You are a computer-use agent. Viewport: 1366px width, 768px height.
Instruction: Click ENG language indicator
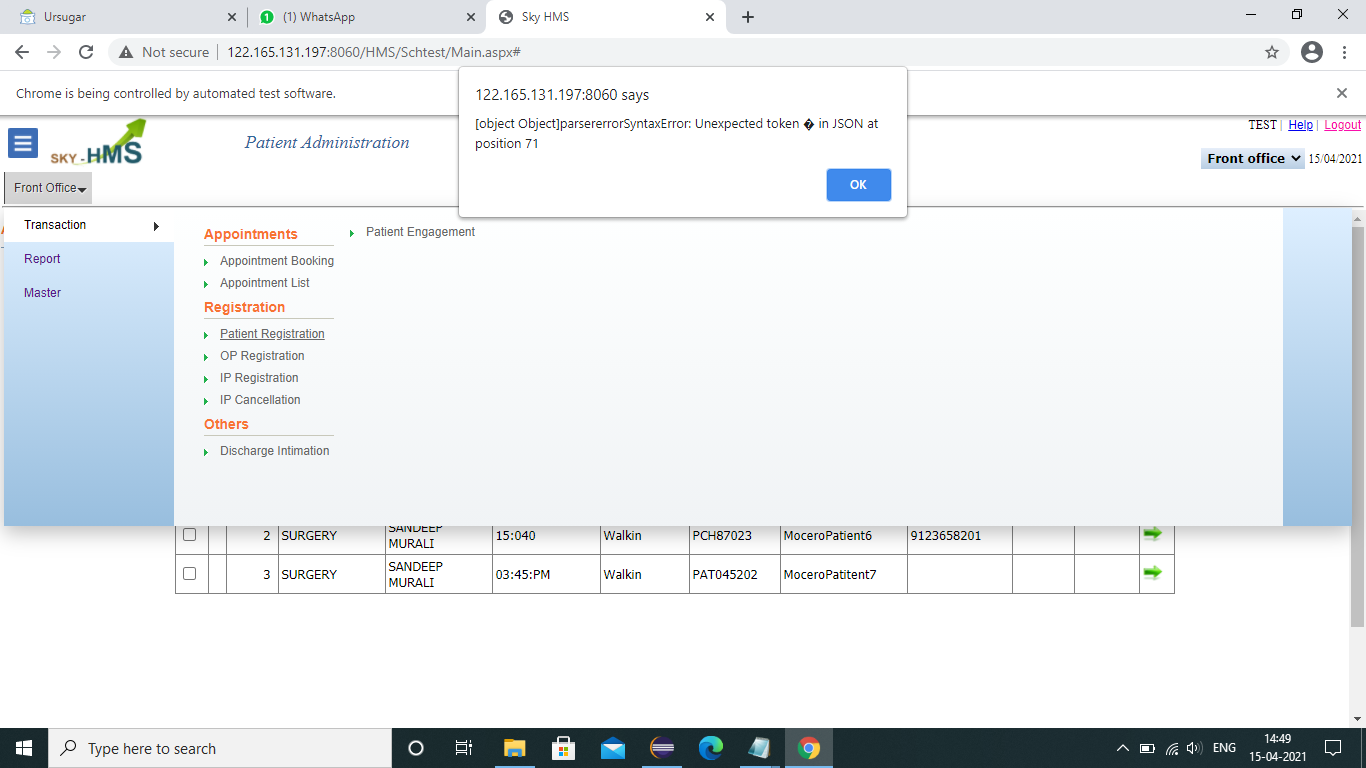coord(1224,748)
